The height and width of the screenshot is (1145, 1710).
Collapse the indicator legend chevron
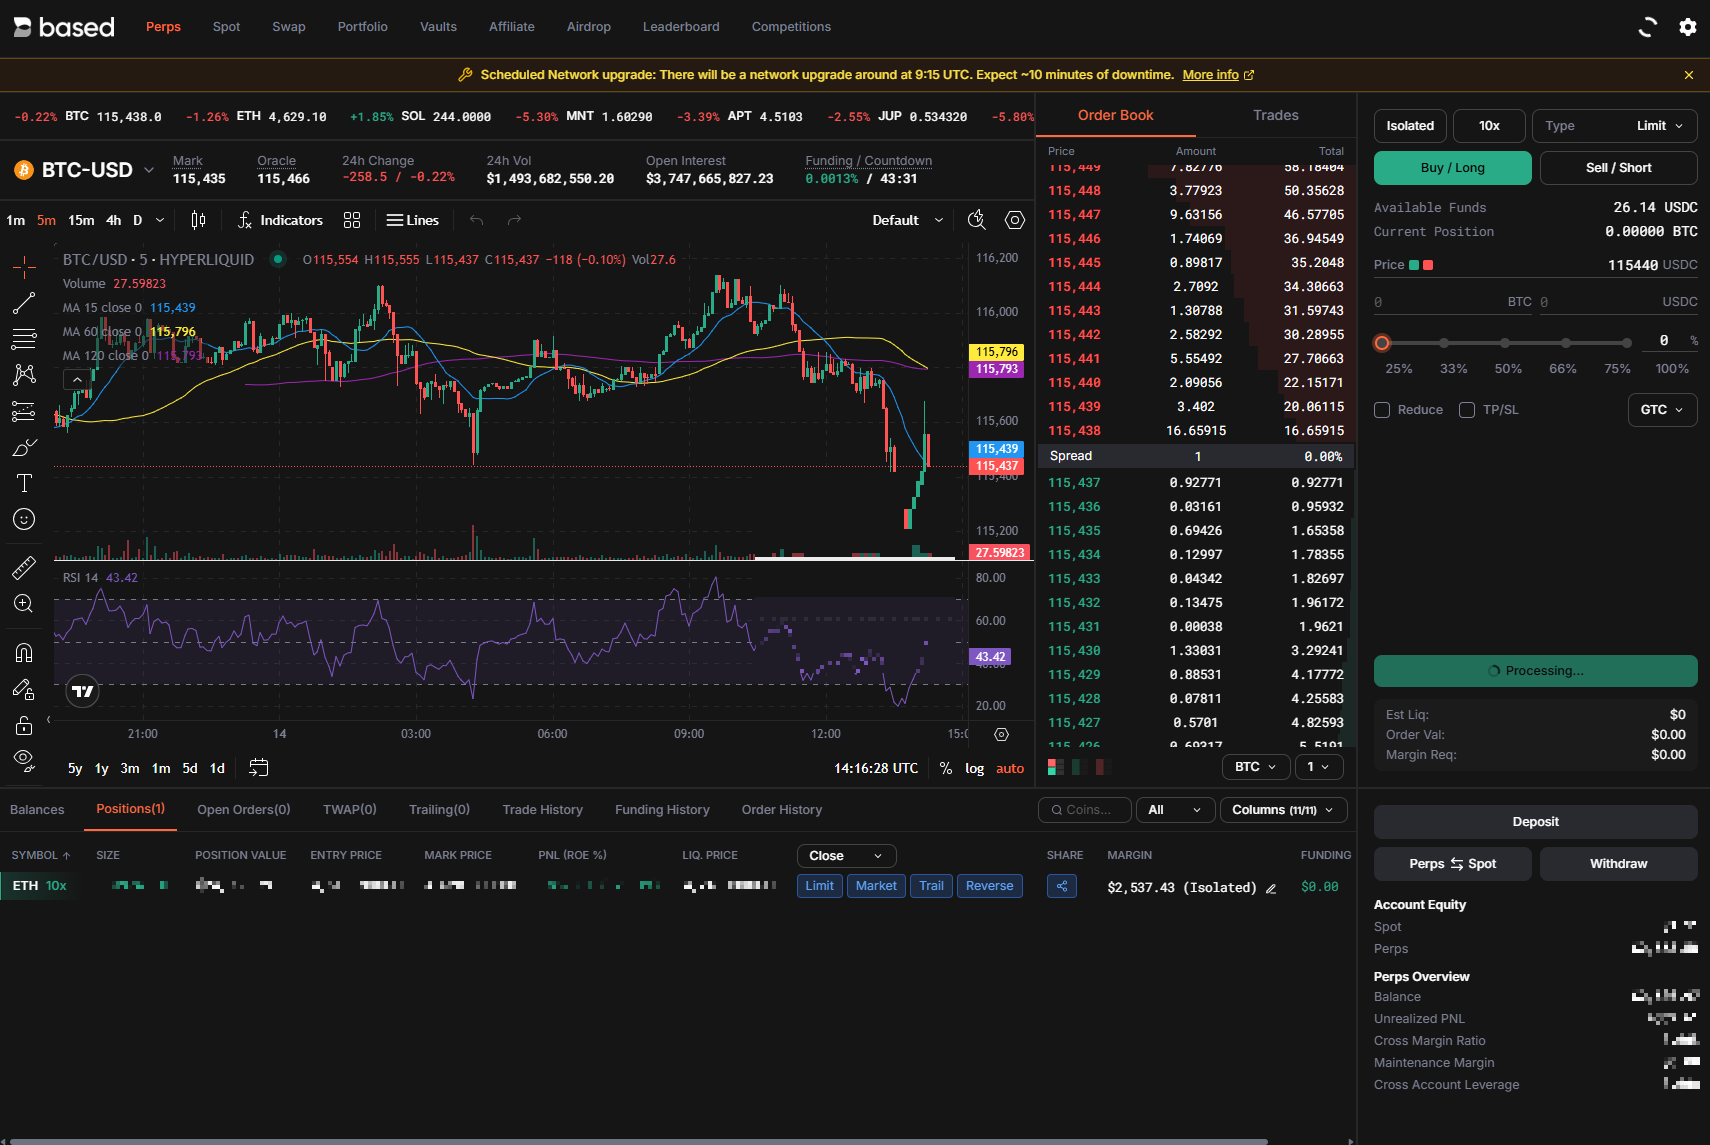tap(77, 379)
